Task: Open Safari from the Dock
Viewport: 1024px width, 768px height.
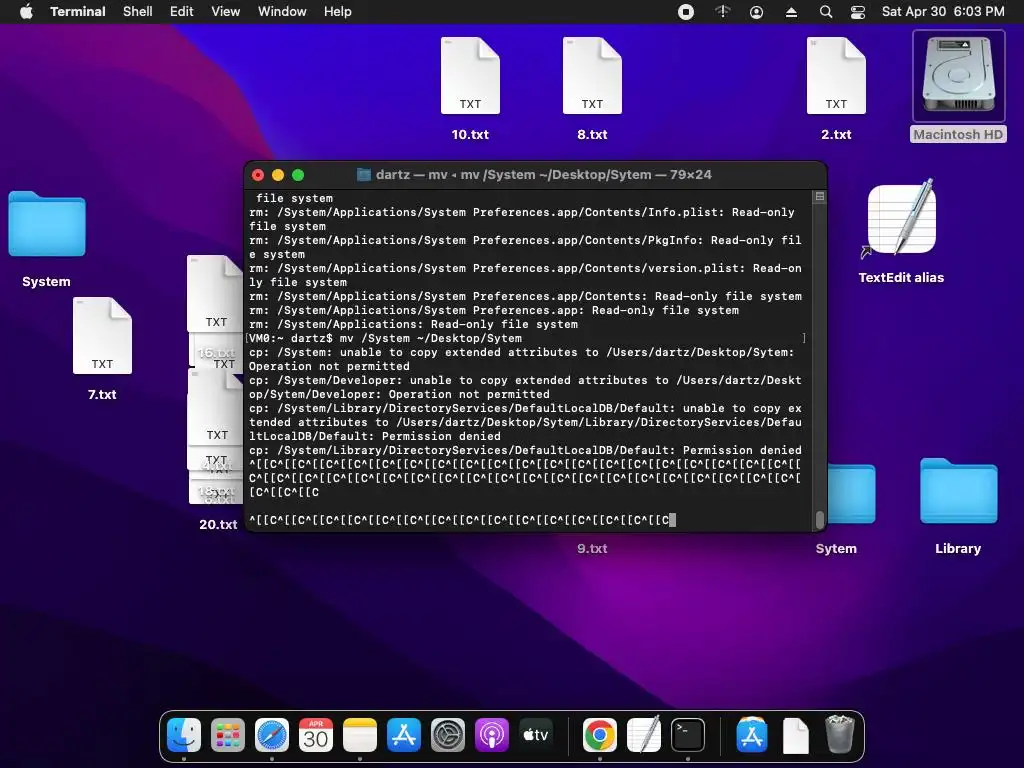Action: 272,735
